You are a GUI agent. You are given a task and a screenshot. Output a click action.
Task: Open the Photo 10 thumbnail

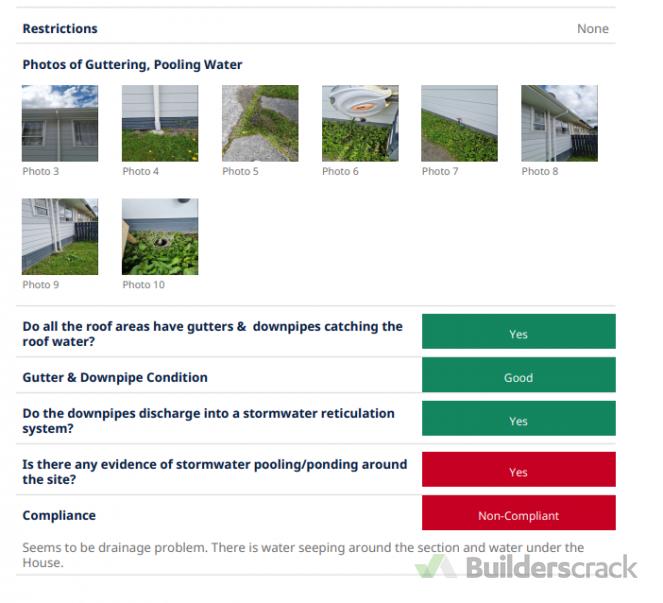click(160, 236)
